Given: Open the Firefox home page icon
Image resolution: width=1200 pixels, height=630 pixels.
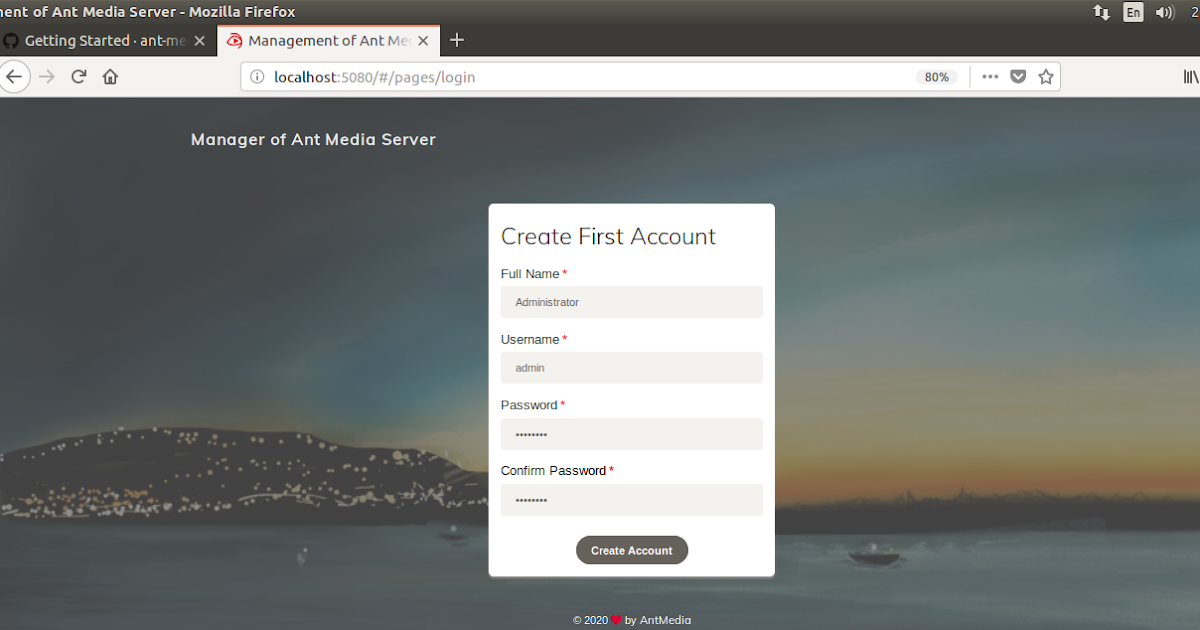Looking at the screenshot, I should coord(111,77).
